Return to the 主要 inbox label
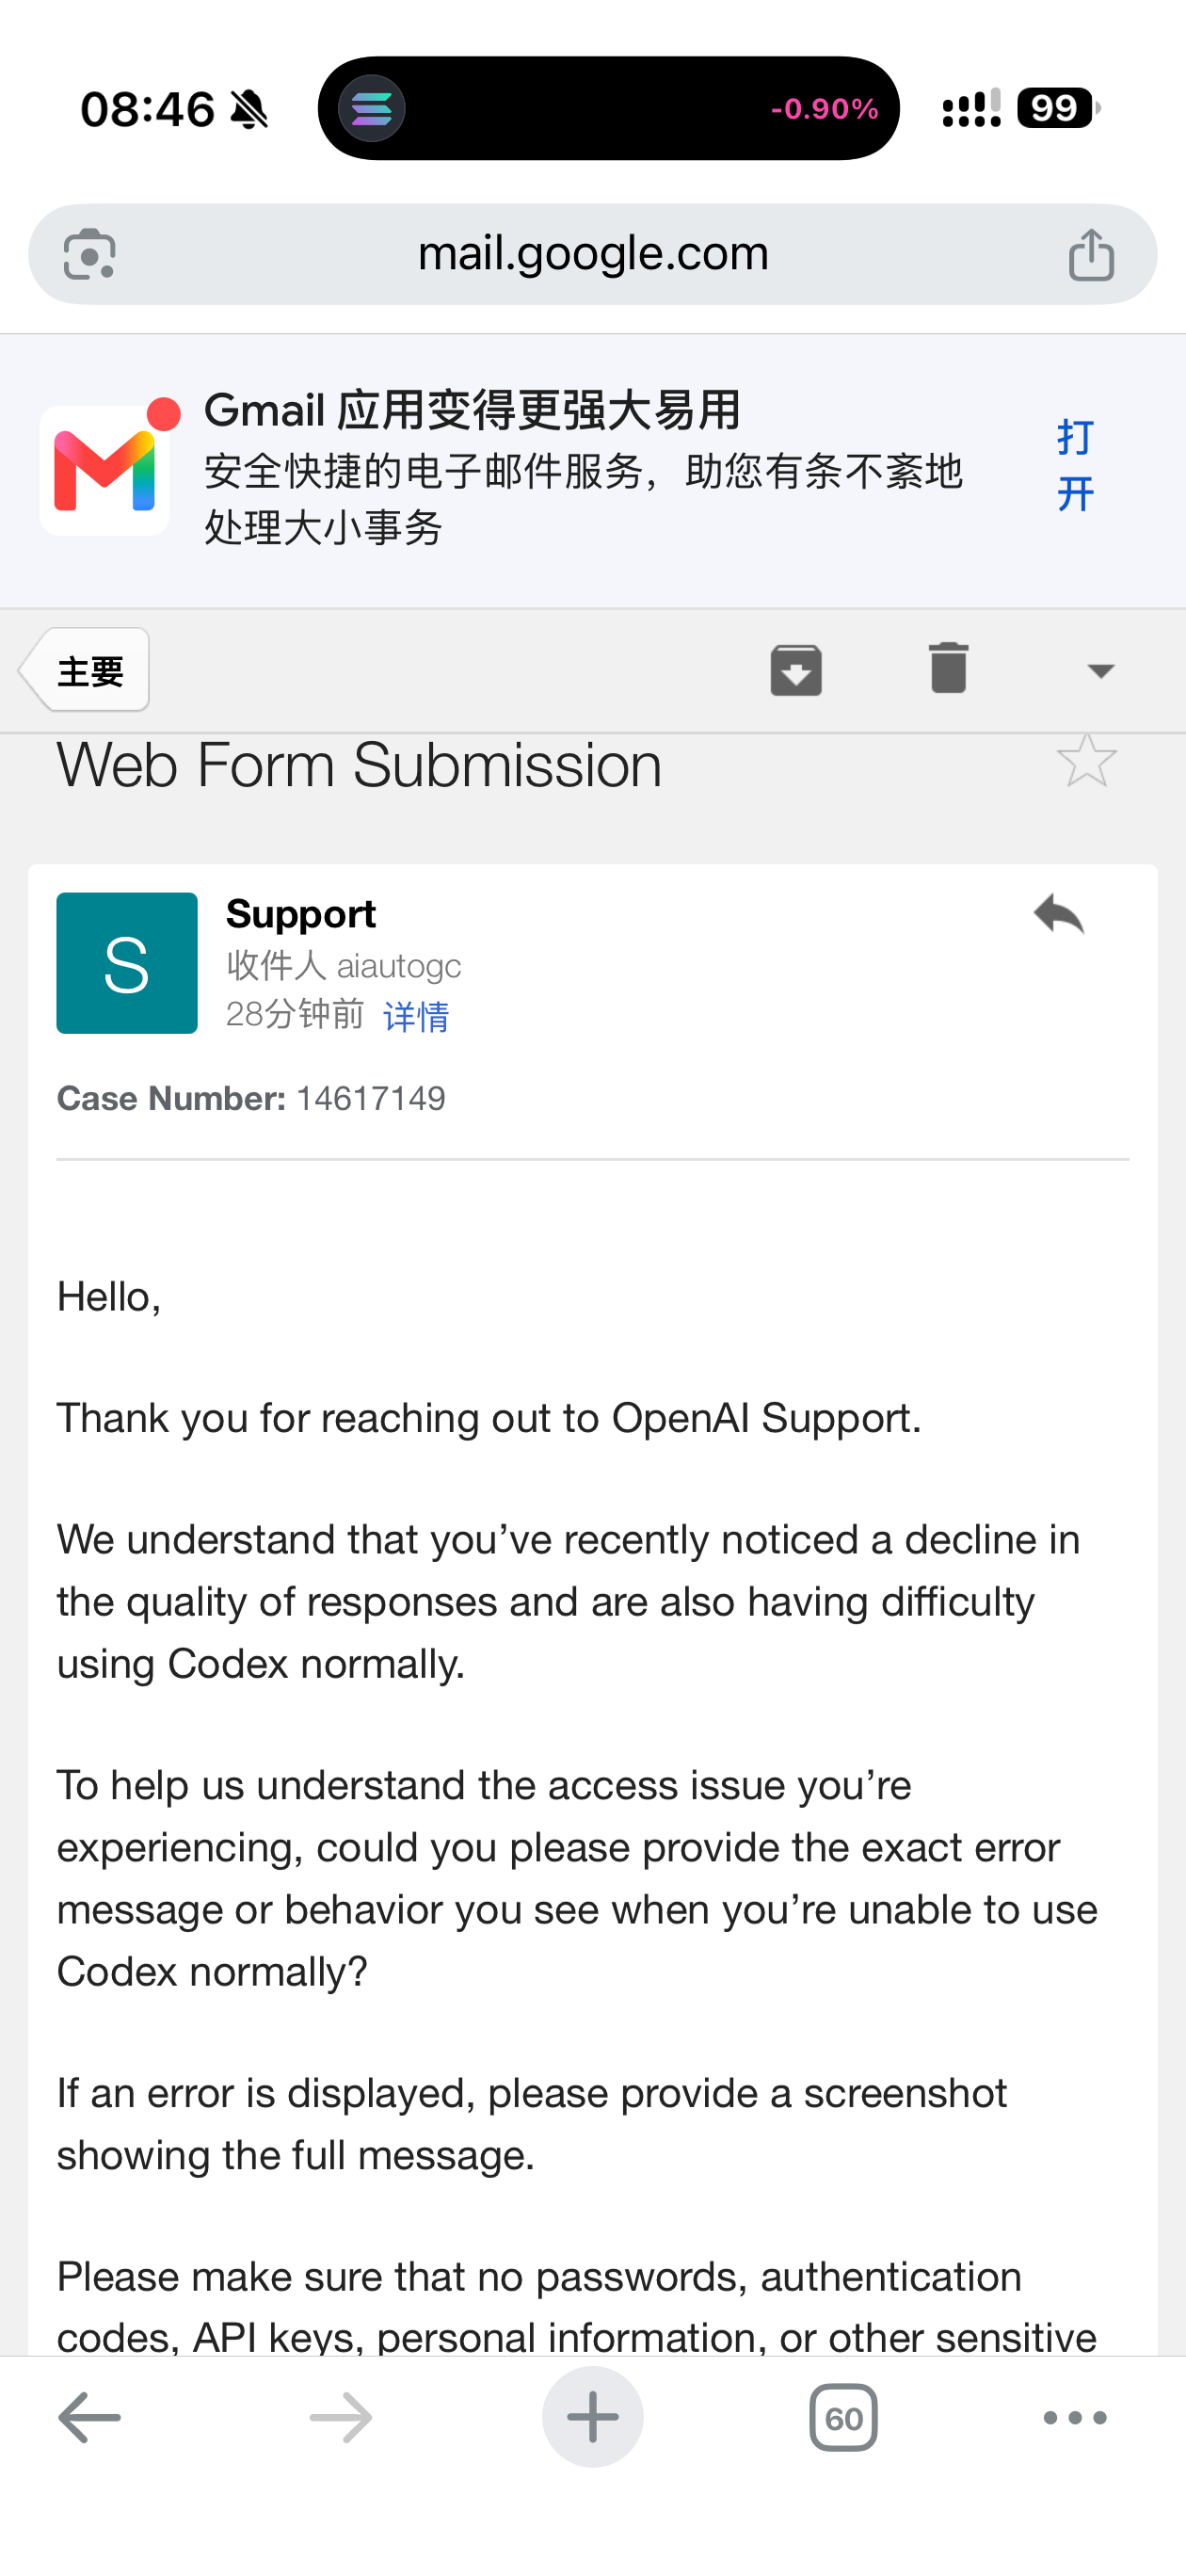 click(x=85, y=670)
